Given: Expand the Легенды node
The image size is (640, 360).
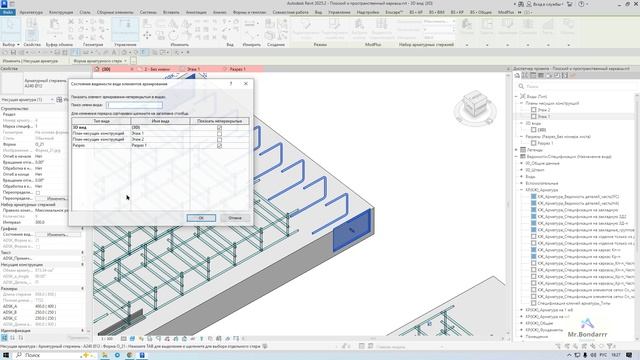Looking at the screenshot, I should click(x=517, y=150).
